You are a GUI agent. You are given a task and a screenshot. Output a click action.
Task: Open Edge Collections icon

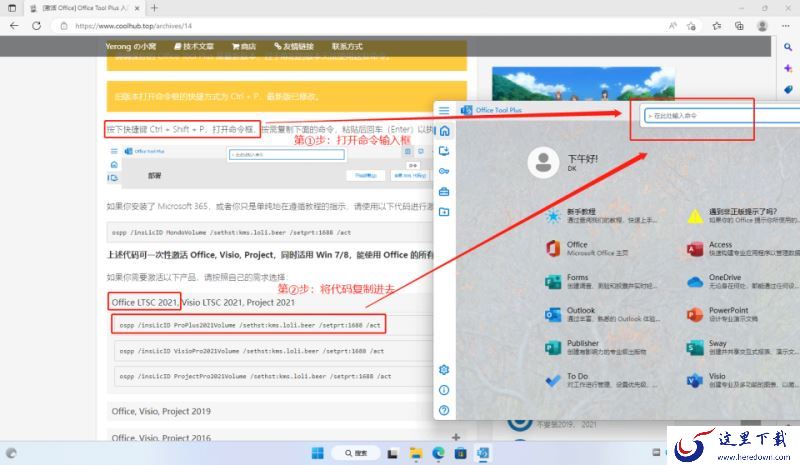click(739, 26)
